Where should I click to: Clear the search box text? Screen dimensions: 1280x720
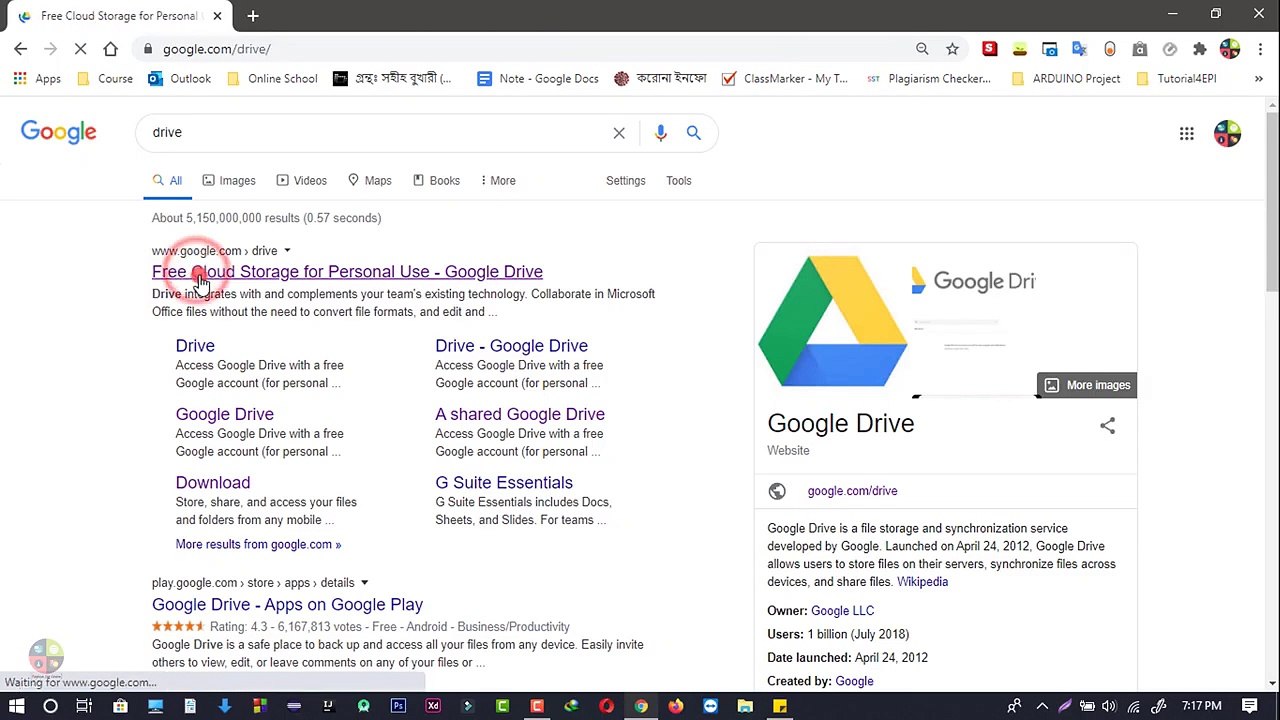(619, 133)
